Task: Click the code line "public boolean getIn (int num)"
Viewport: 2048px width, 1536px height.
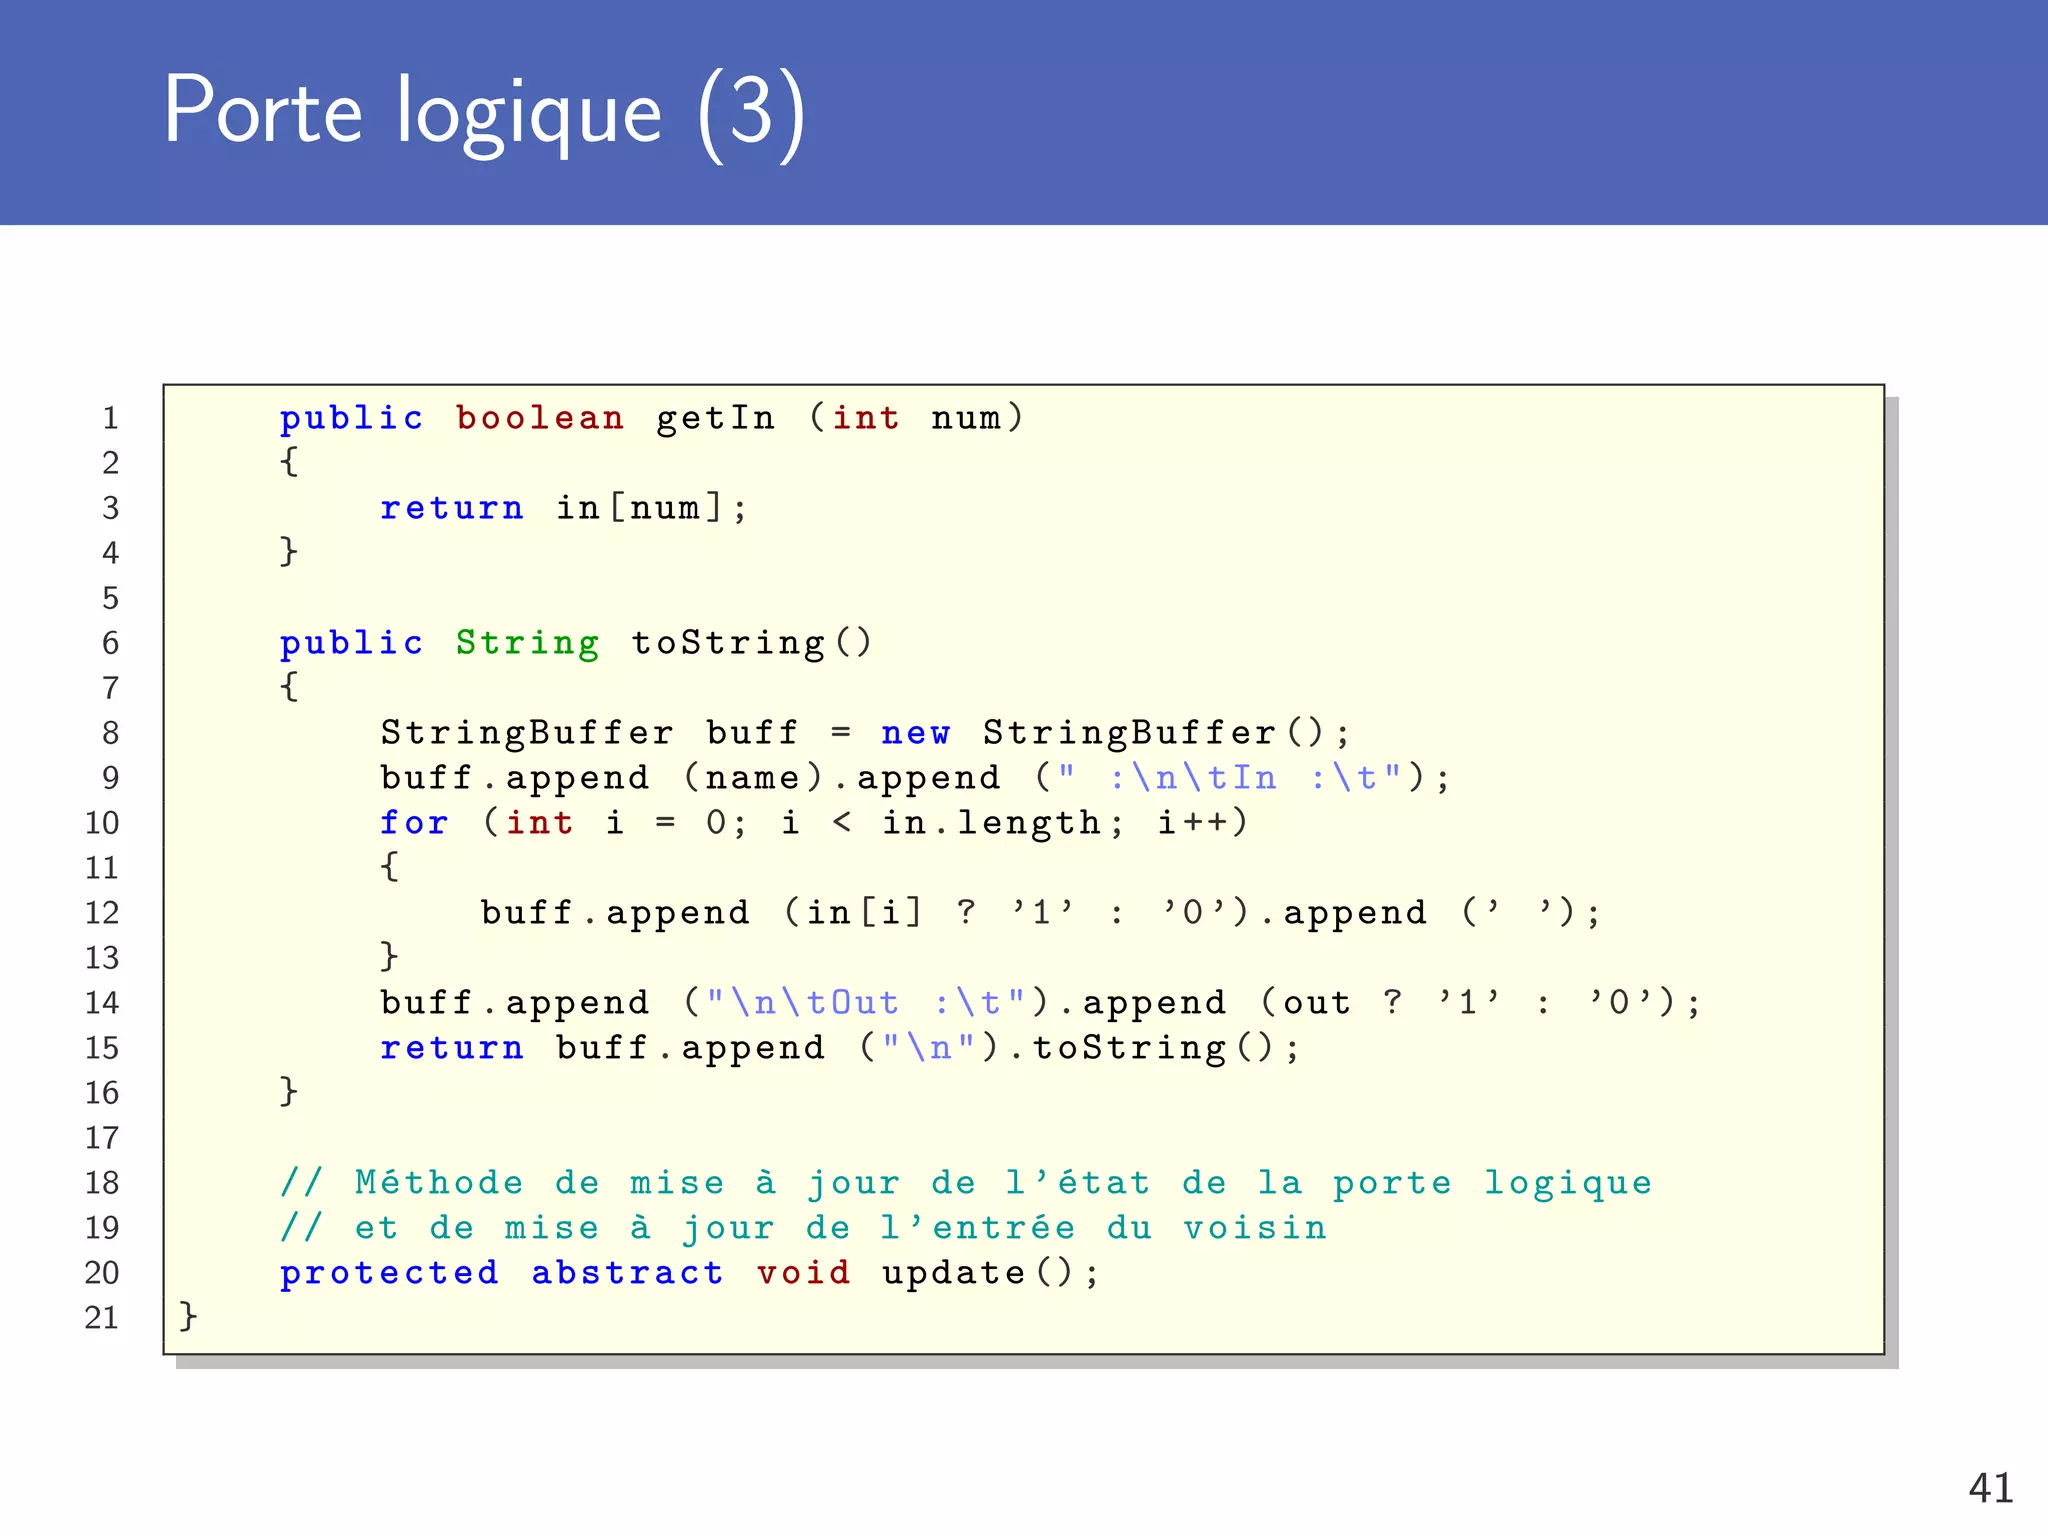Action: coord(652,418)
